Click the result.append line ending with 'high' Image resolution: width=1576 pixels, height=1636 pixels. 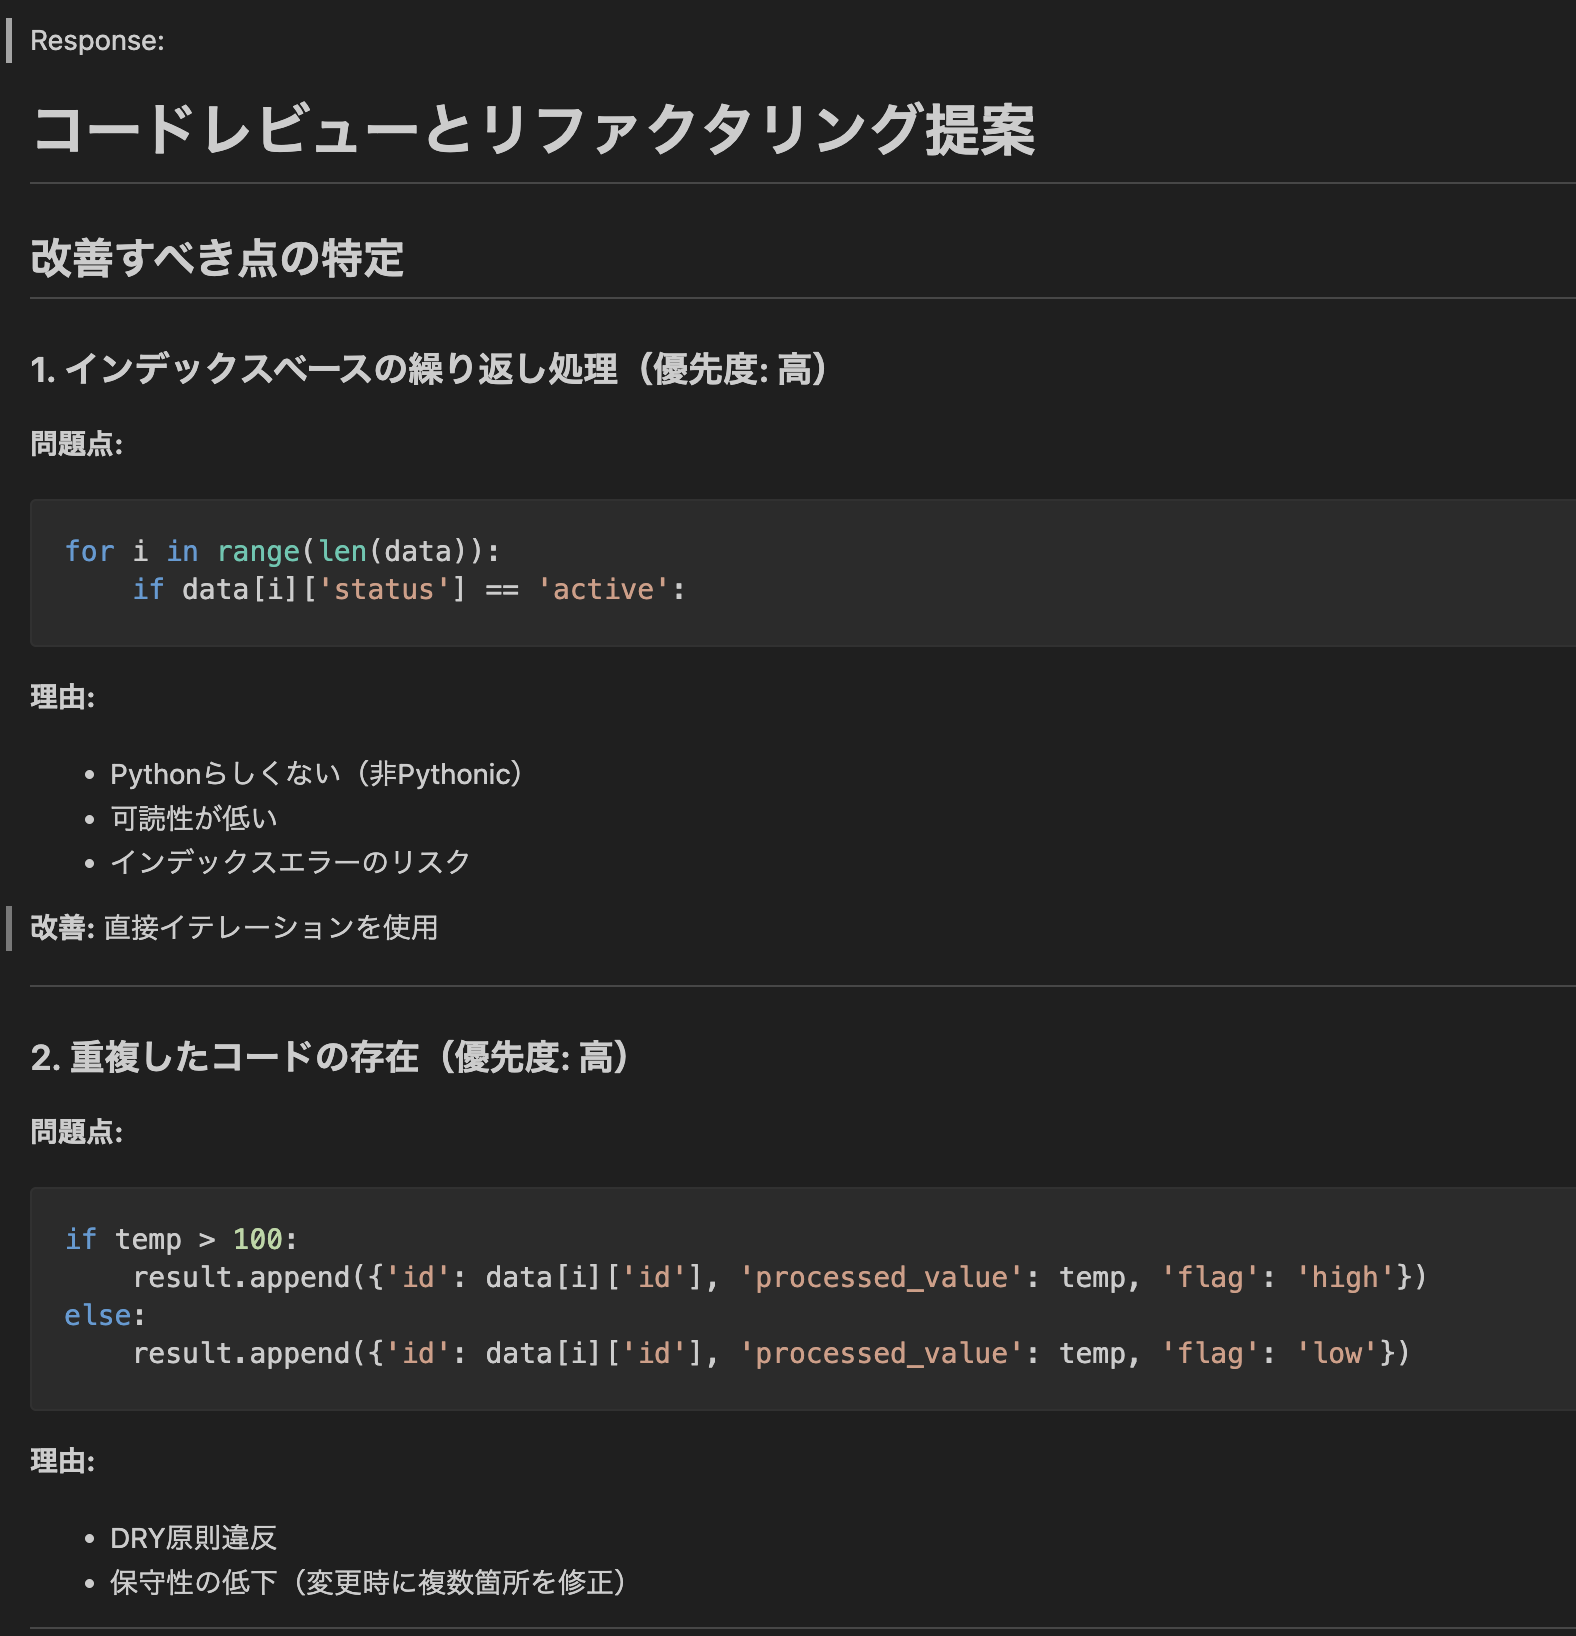coord(779,1277)
